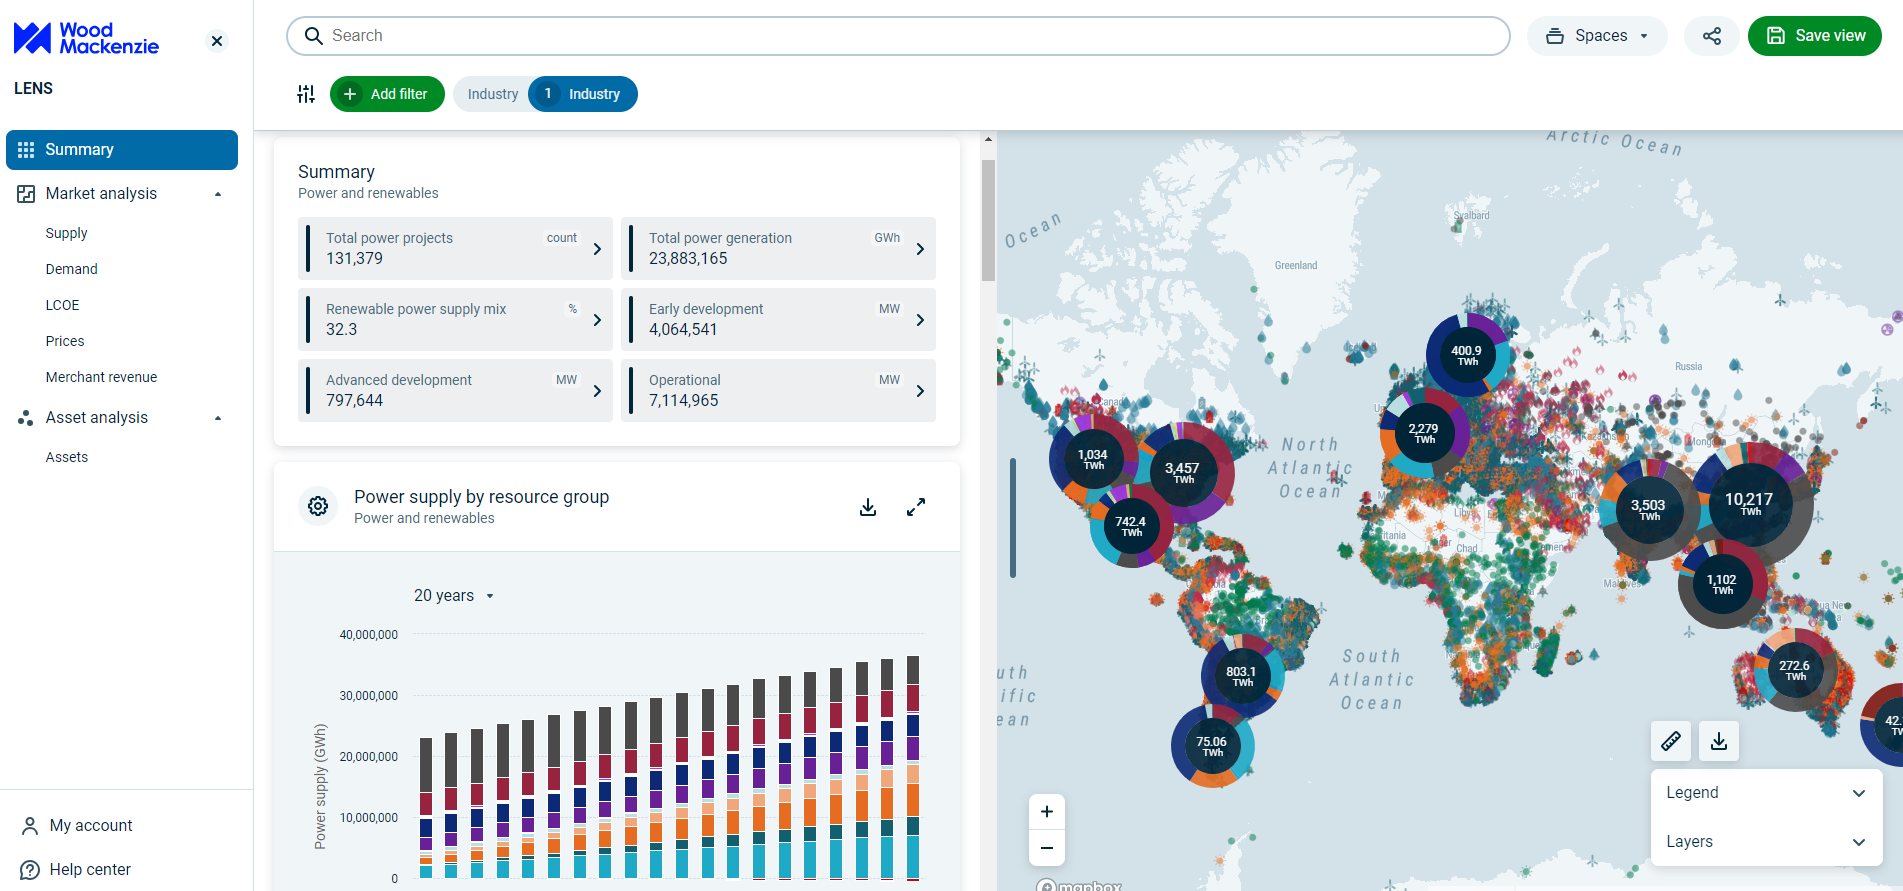Screen dimensions: 1903x891
Task: Expand the chart to fullscreen
Action: click(915, 507)
